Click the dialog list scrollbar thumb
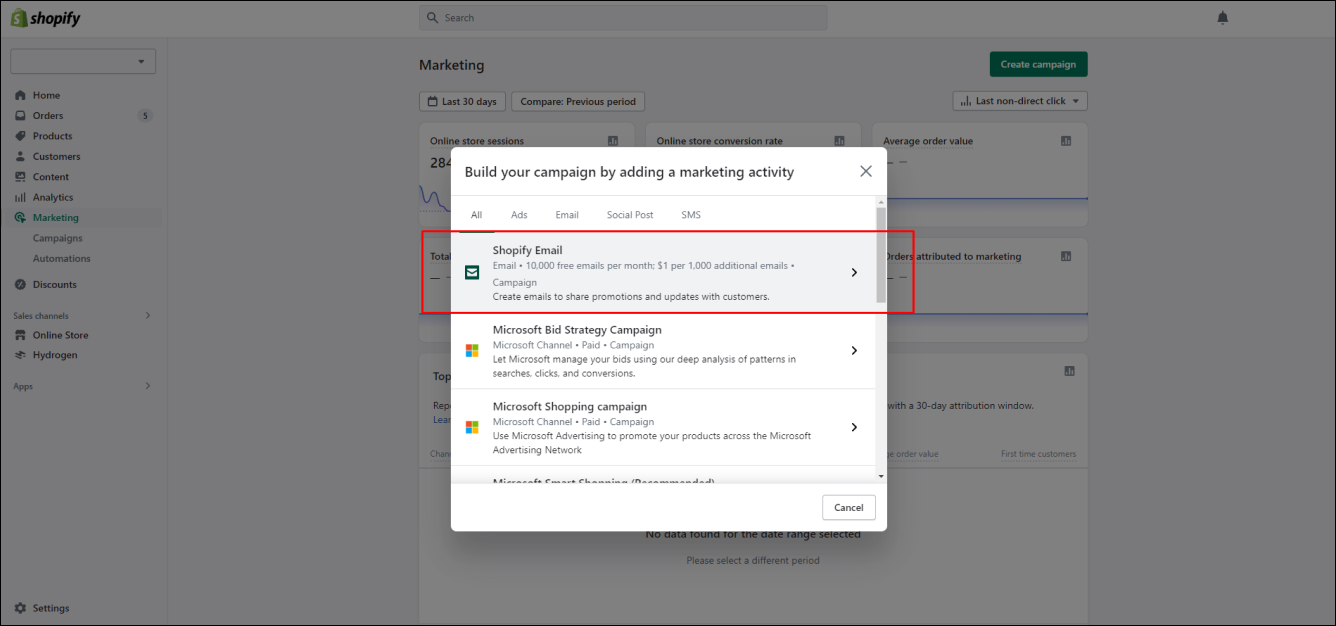The width and height of the screenshot is (1336, 626). (x=881, y=255)
